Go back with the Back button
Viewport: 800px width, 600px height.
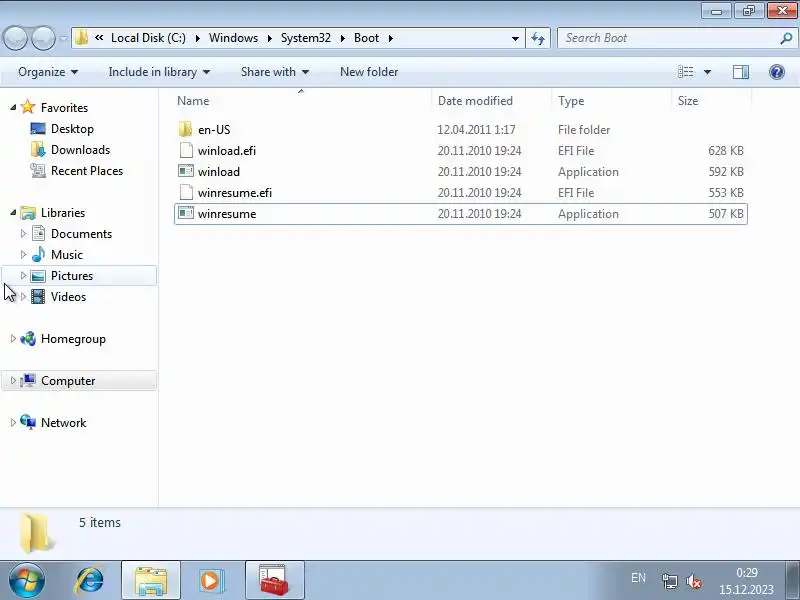click(15, 38)
